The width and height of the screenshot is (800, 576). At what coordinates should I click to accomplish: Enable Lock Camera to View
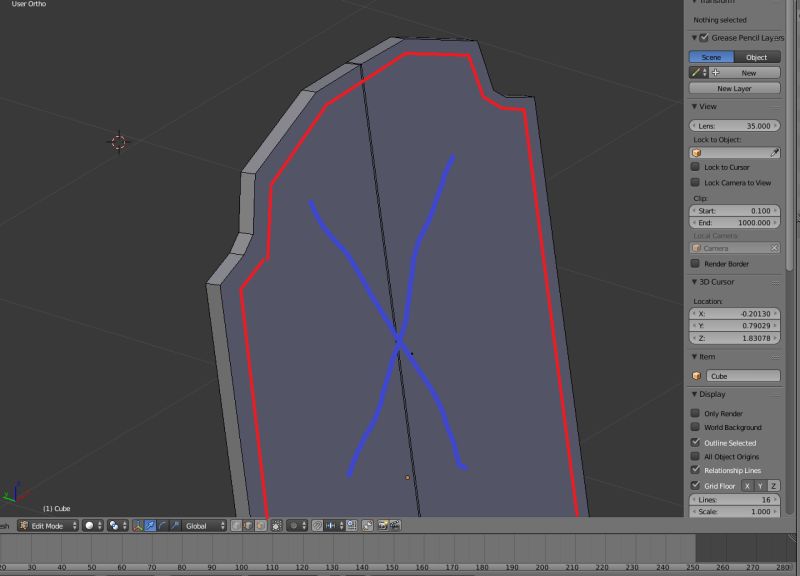pos(695,183)
